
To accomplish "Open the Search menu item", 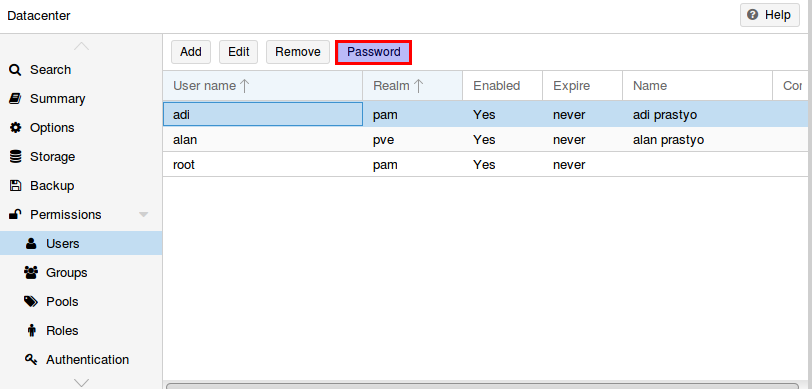I will point(81,70).
